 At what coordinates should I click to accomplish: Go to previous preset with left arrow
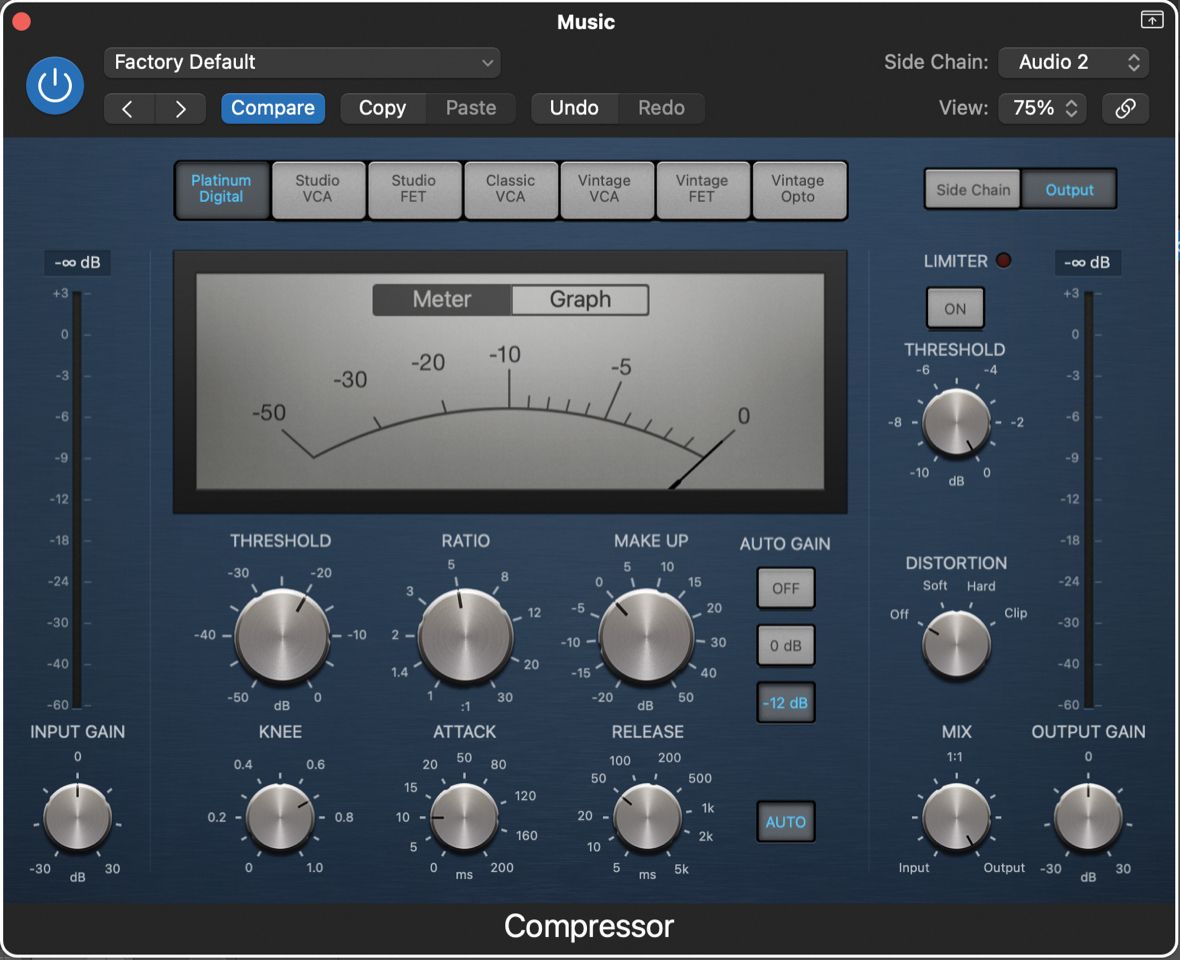click(128, 108)
